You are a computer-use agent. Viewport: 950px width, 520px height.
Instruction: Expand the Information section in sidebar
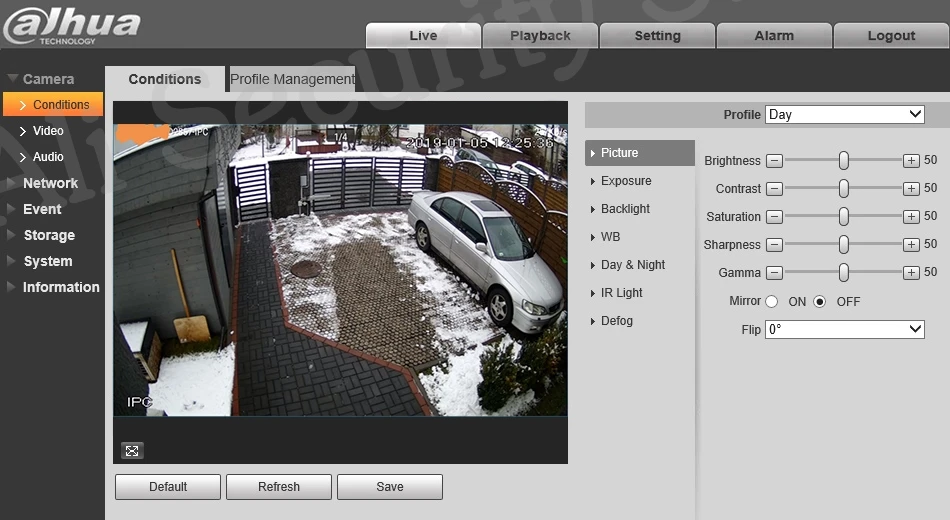(x=53, y=287)
